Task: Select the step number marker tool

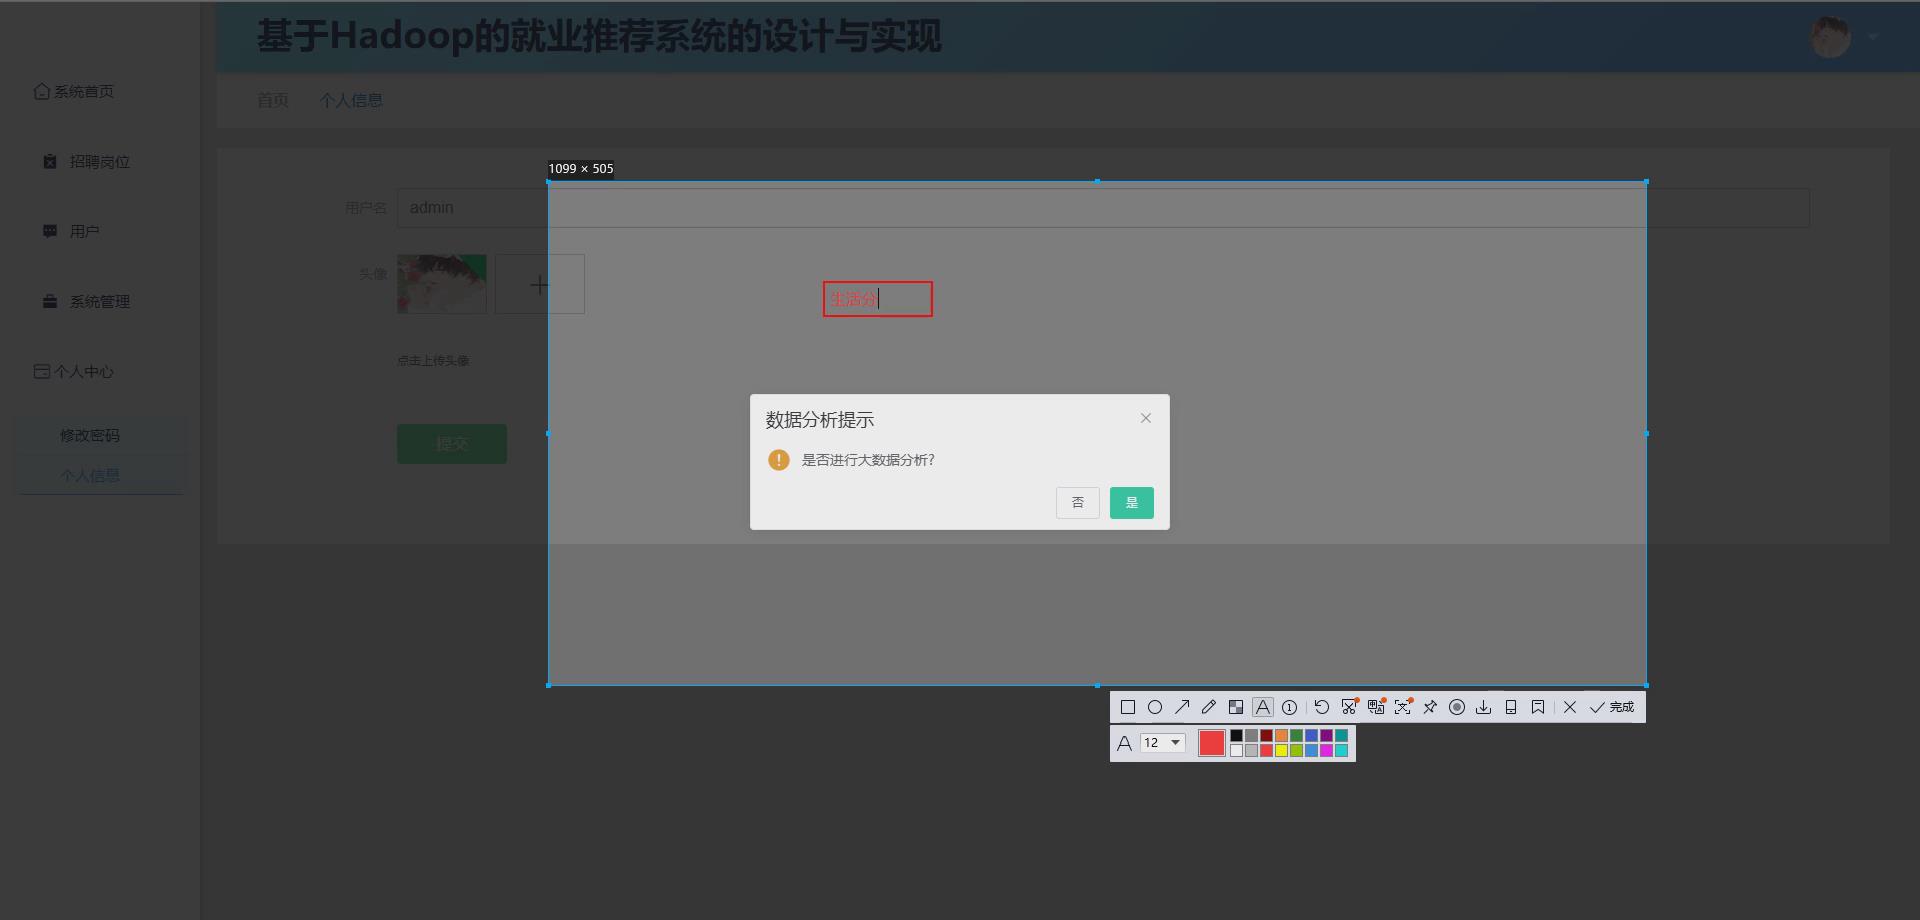Action: click(x=1289, y=707)
